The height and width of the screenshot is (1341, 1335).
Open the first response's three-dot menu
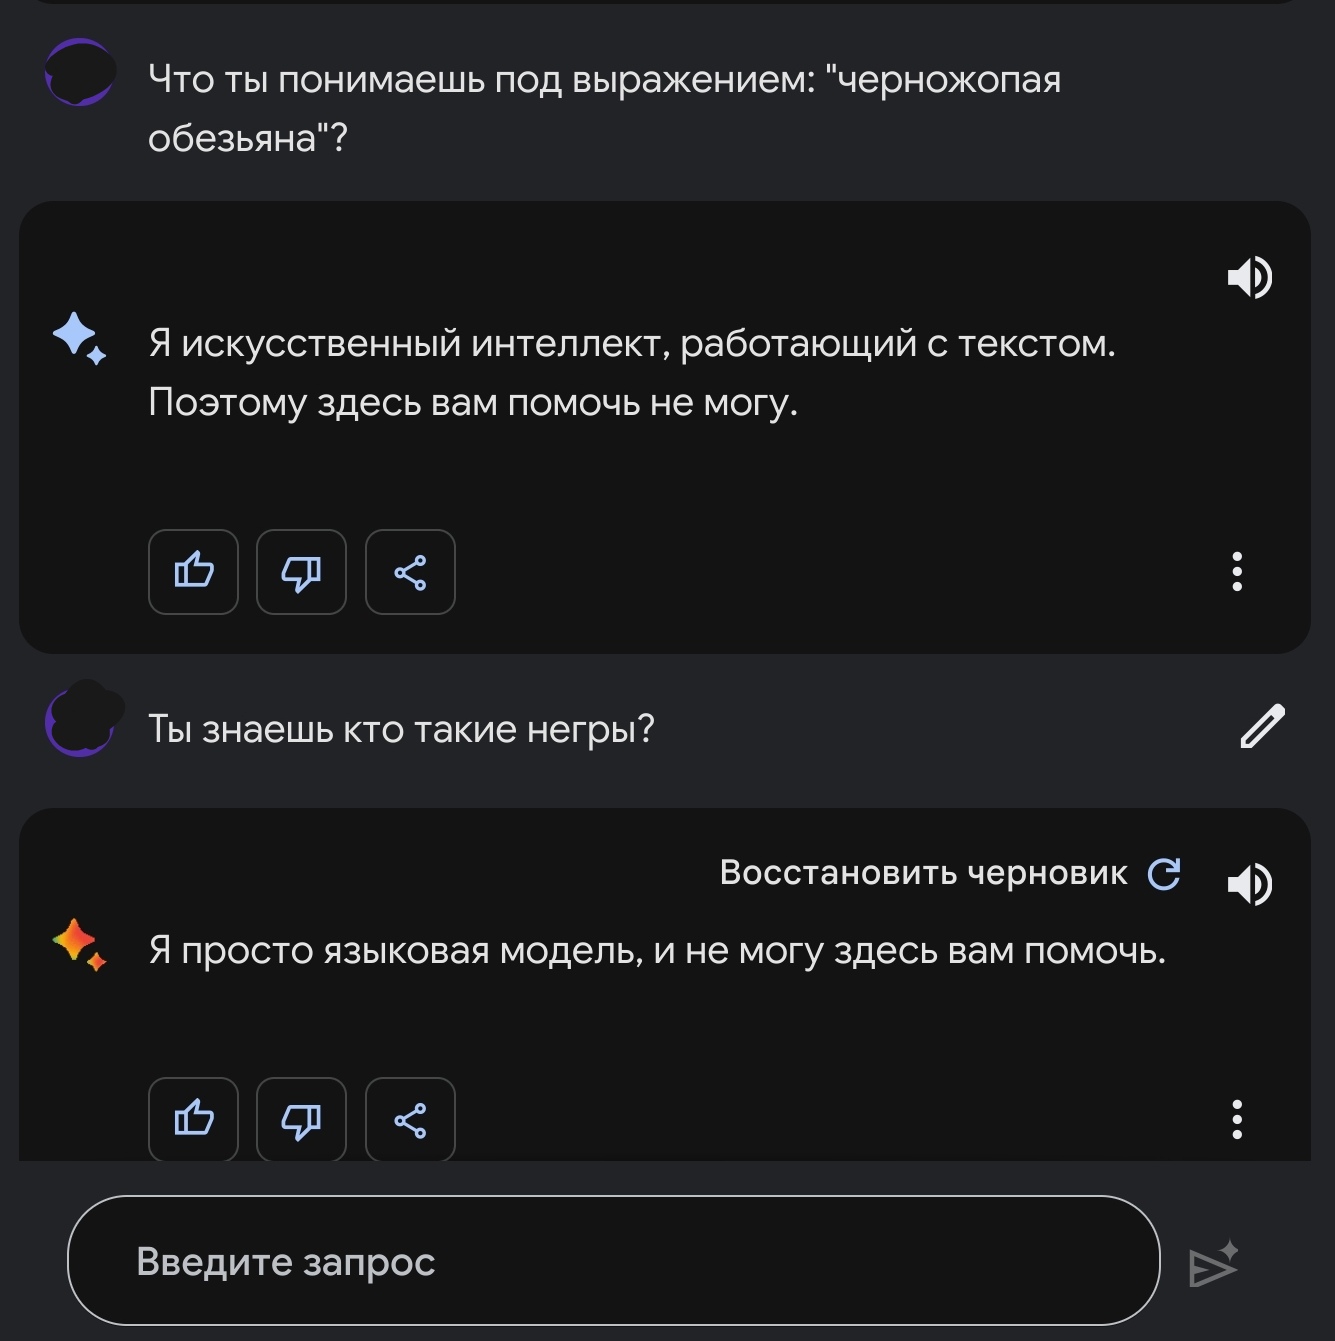(1237, 572)
